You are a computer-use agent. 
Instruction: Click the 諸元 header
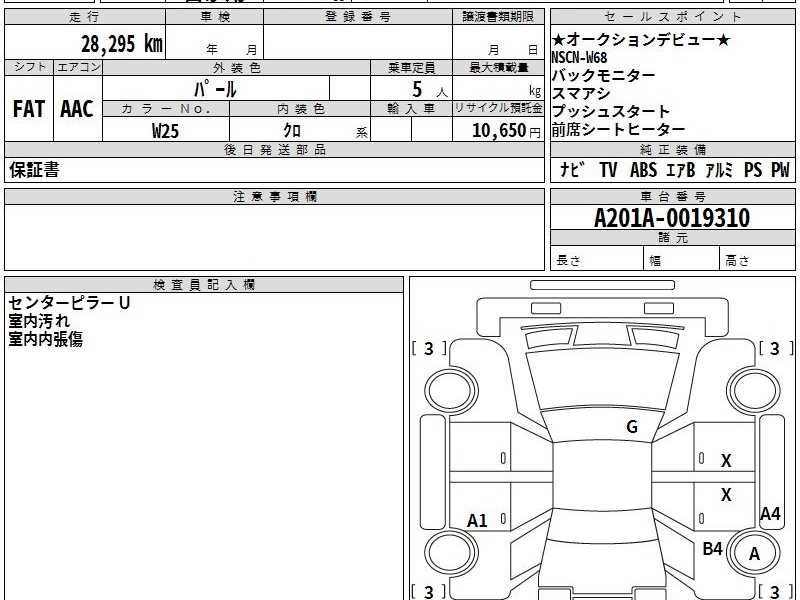point(672,237)
